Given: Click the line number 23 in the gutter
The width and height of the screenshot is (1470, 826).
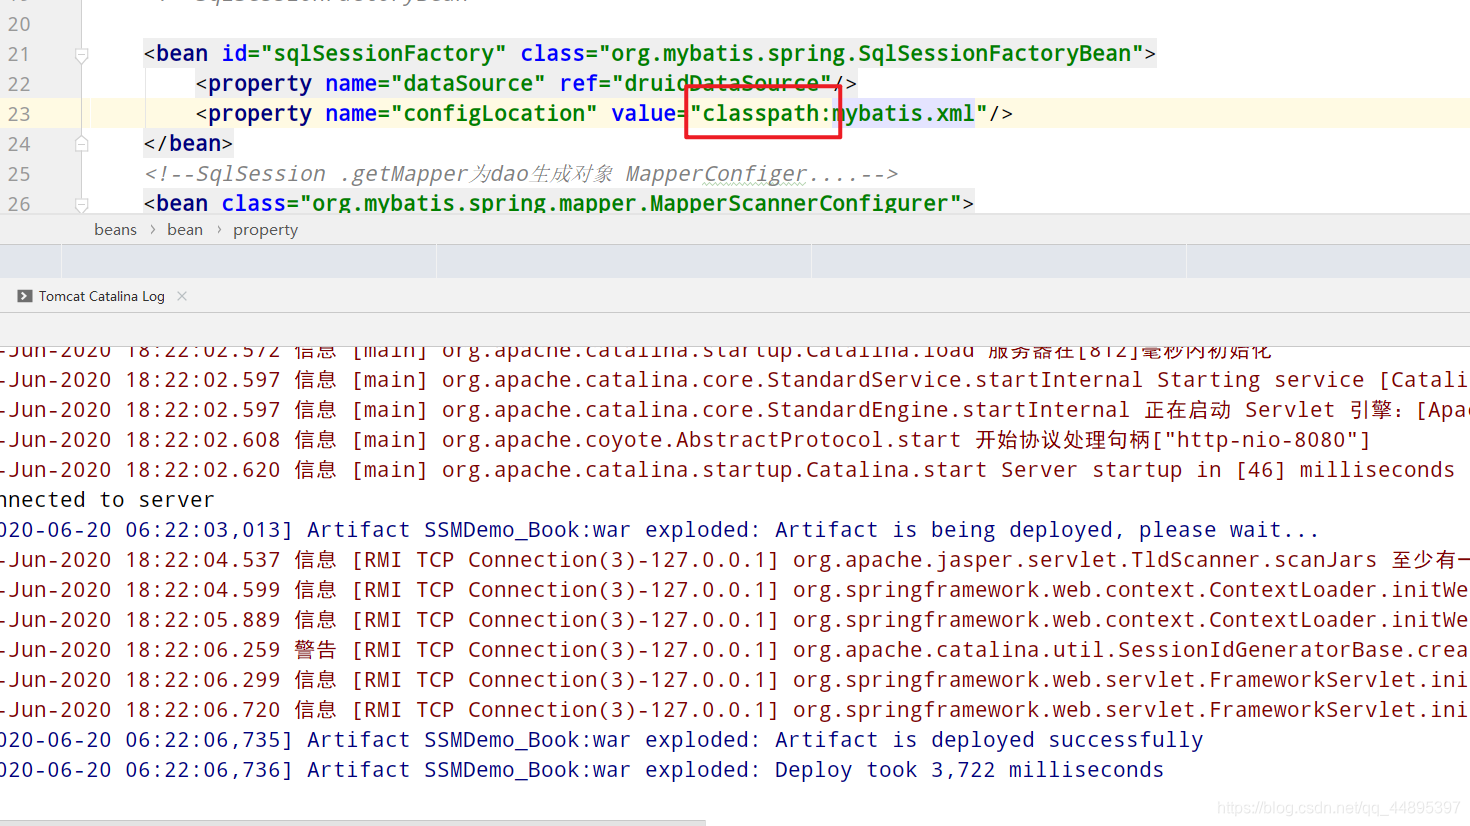Looking at the screenshot, I should [x=18, y=113].
